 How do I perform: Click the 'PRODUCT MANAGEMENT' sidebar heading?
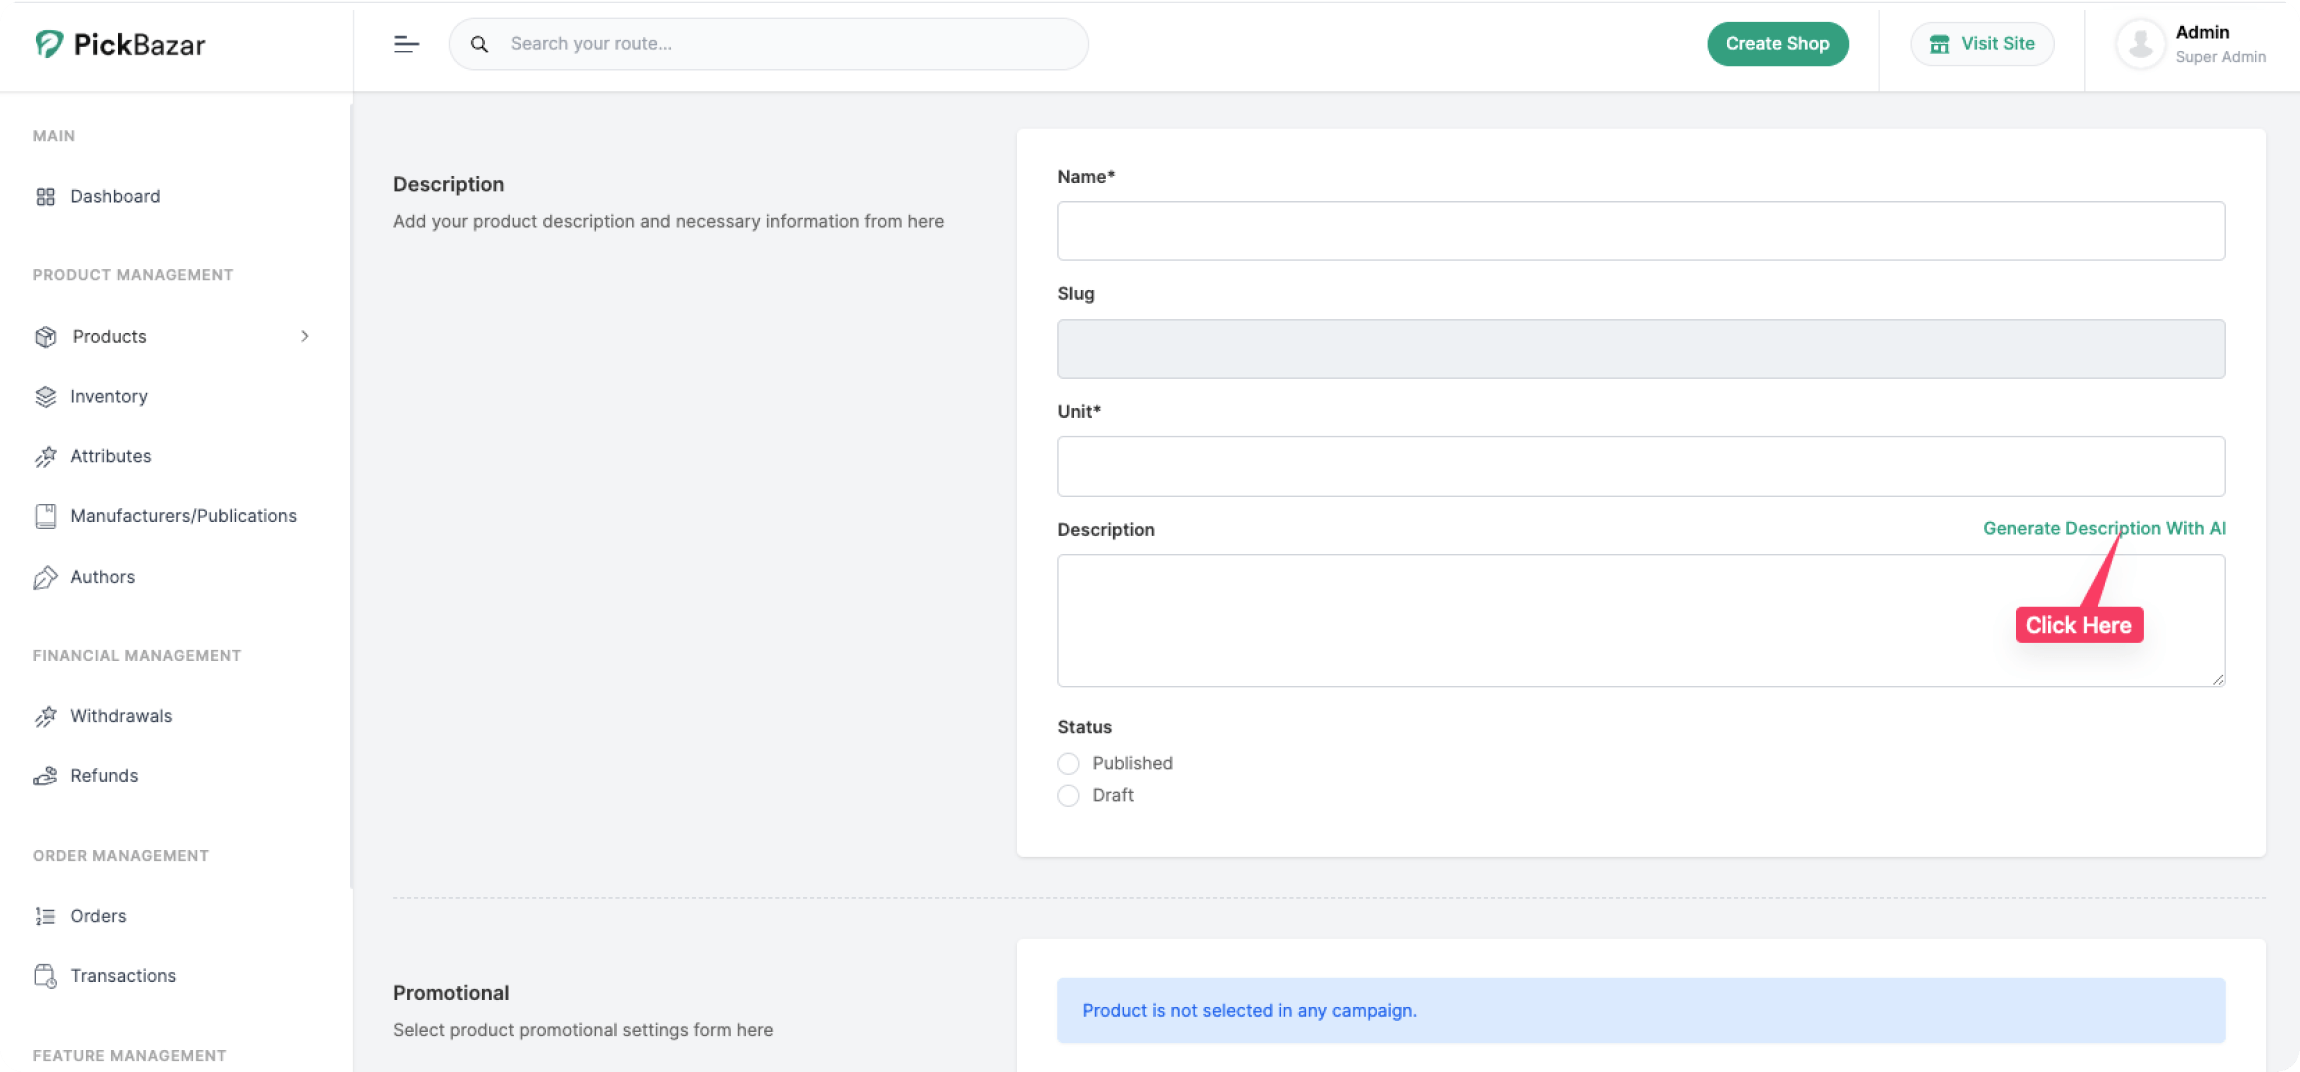(133, 275)
